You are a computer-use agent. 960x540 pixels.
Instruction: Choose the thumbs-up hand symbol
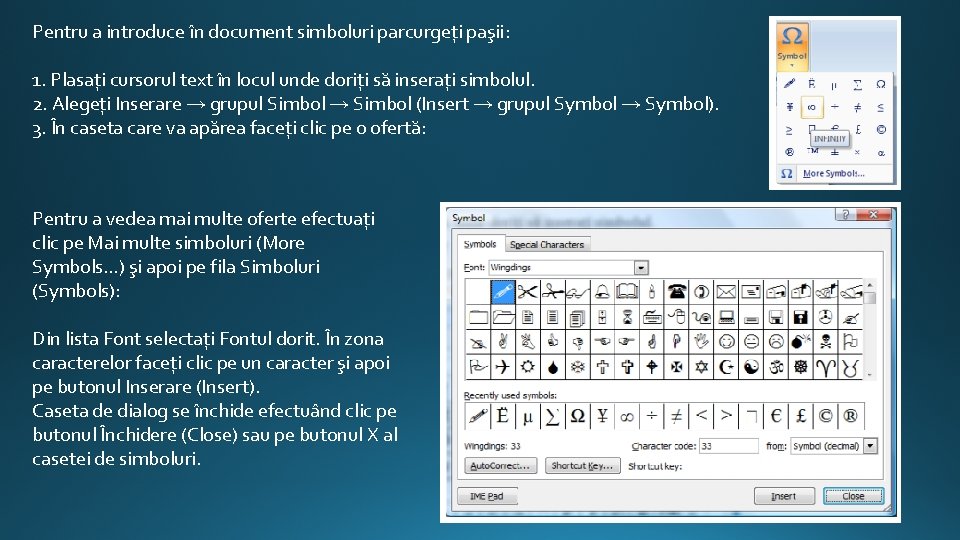tap(552, 342)
